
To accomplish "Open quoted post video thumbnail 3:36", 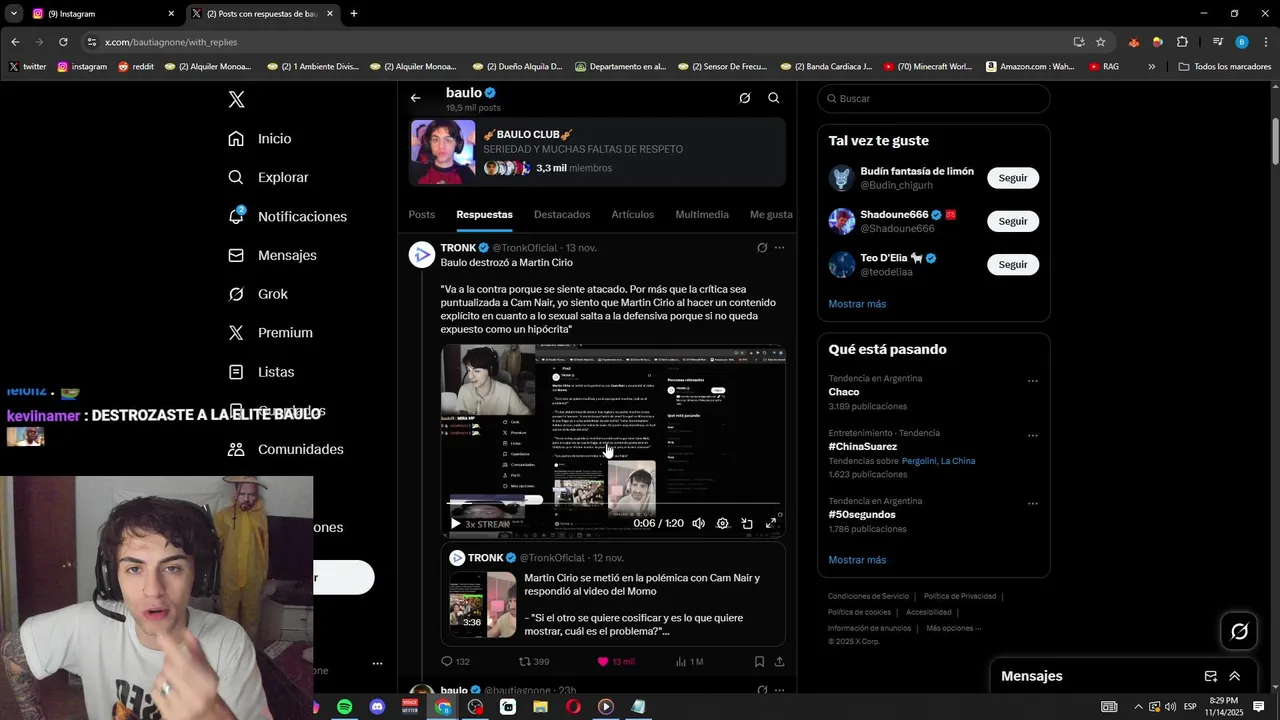I will click(482, 605).
